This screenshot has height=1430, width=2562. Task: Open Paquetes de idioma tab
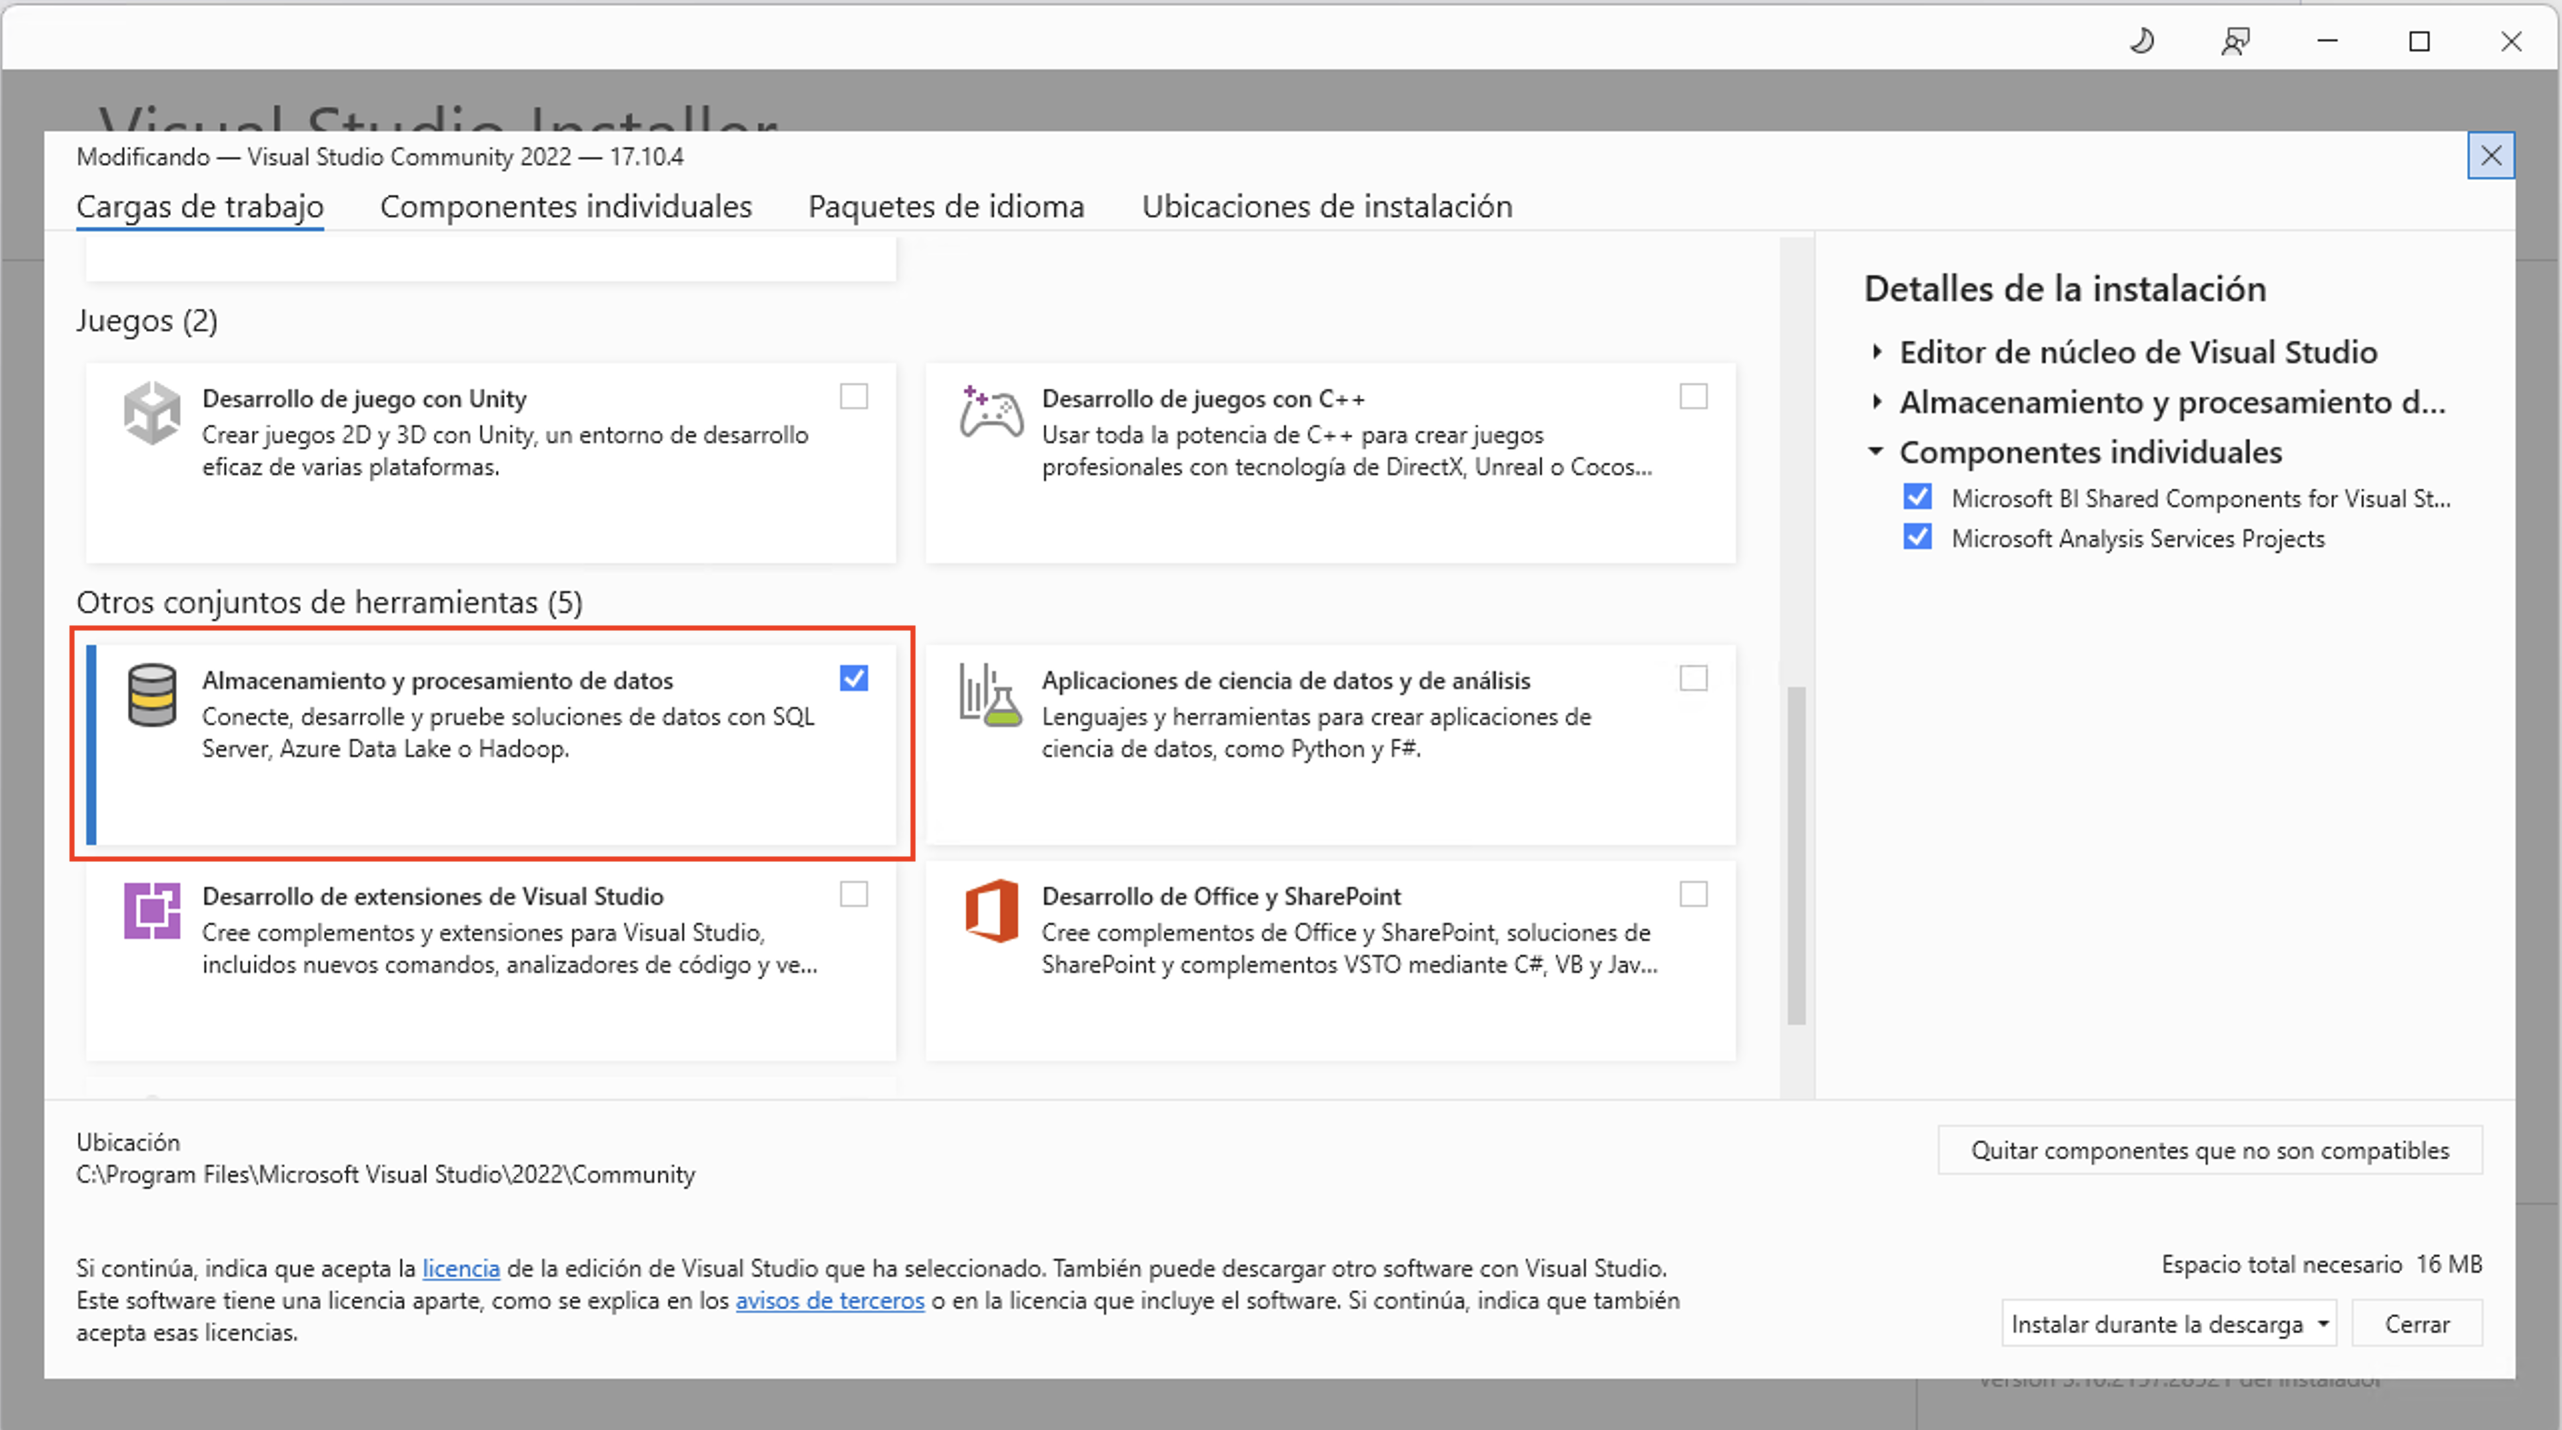[946, 206]
